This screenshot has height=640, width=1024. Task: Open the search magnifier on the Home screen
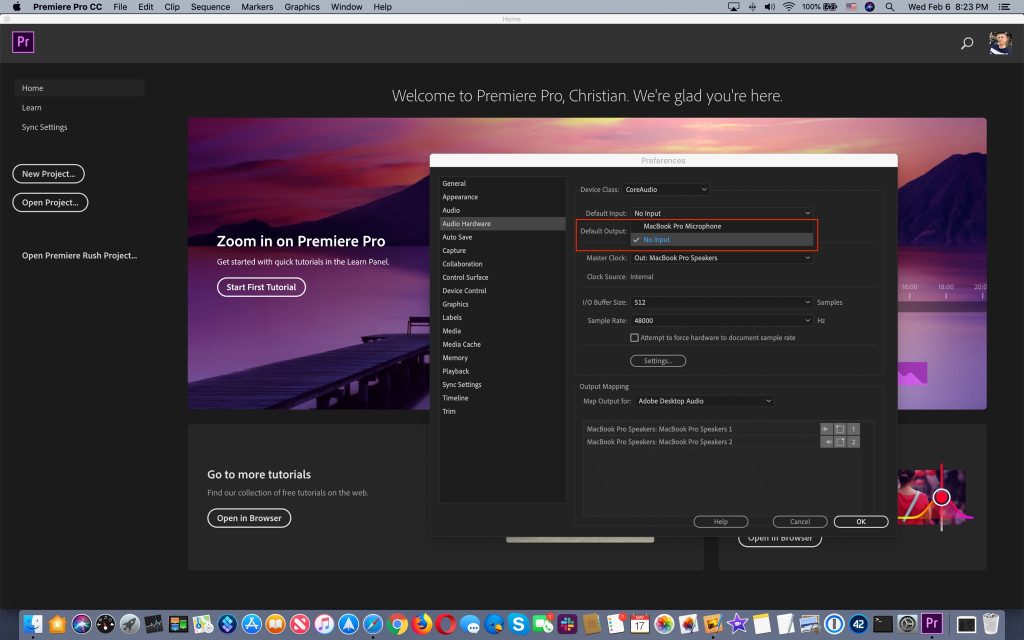tap(967, 43)
